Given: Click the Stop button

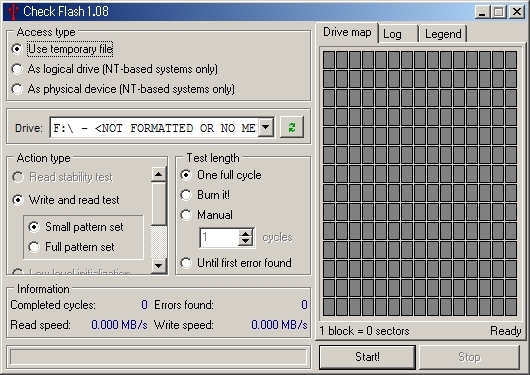Looking at the screenshot, I should point(469,357).
